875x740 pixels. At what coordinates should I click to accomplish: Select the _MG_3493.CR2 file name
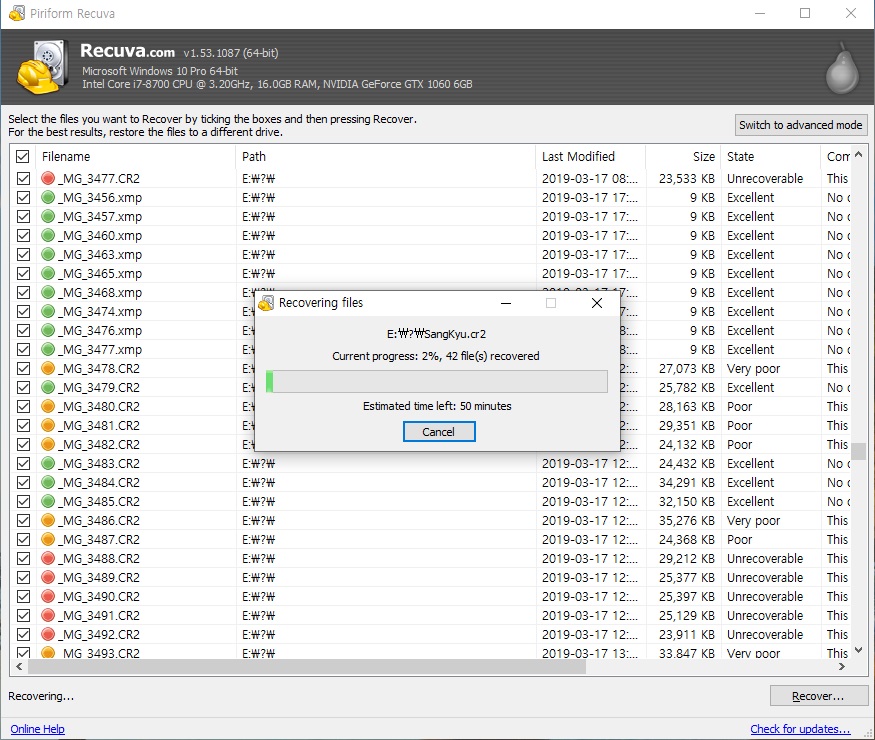pos(99,652)
